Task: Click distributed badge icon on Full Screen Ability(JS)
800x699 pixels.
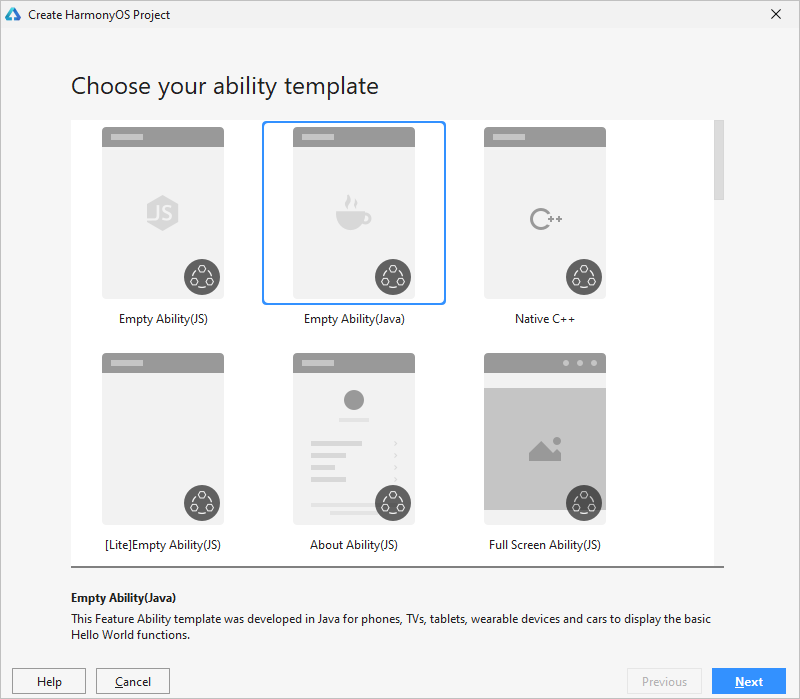Action: point(584,503)
